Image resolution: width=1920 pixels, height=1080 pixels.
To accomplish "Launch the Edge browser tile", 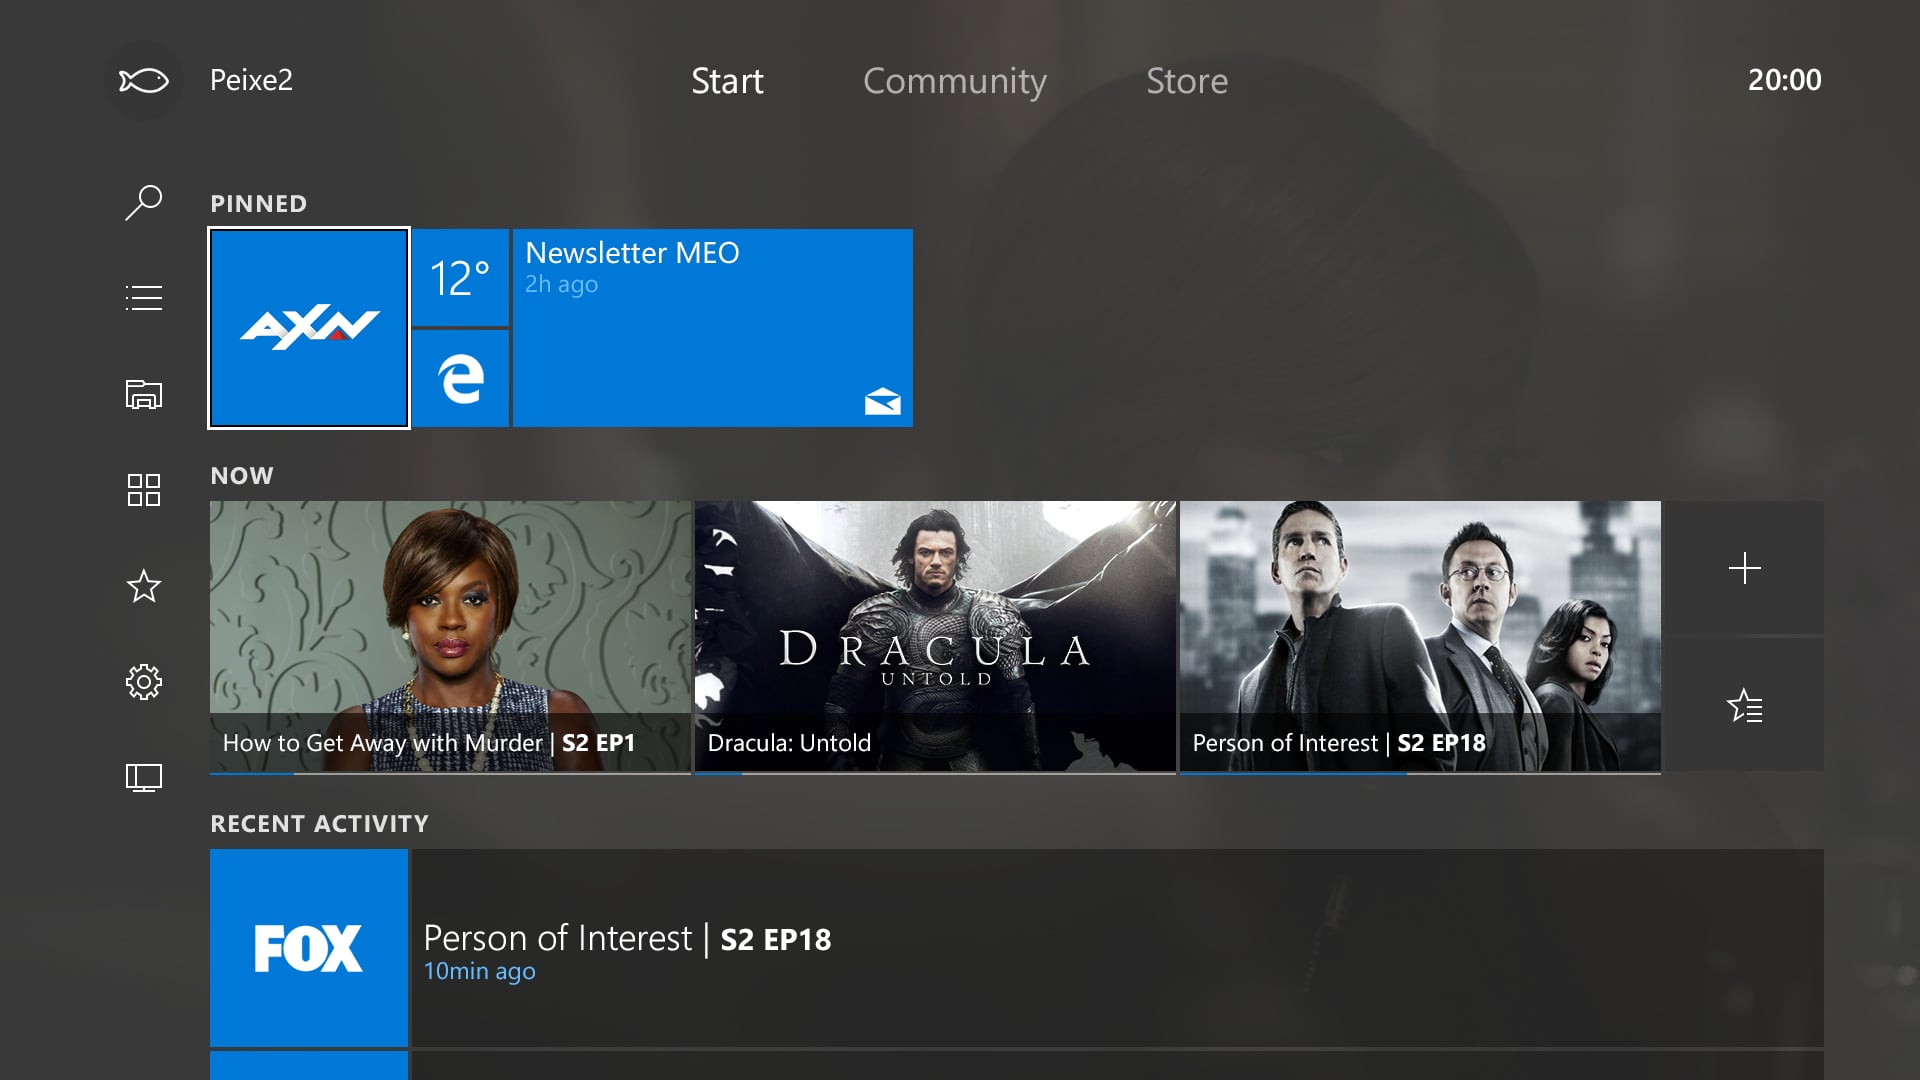I will point(461,379).
